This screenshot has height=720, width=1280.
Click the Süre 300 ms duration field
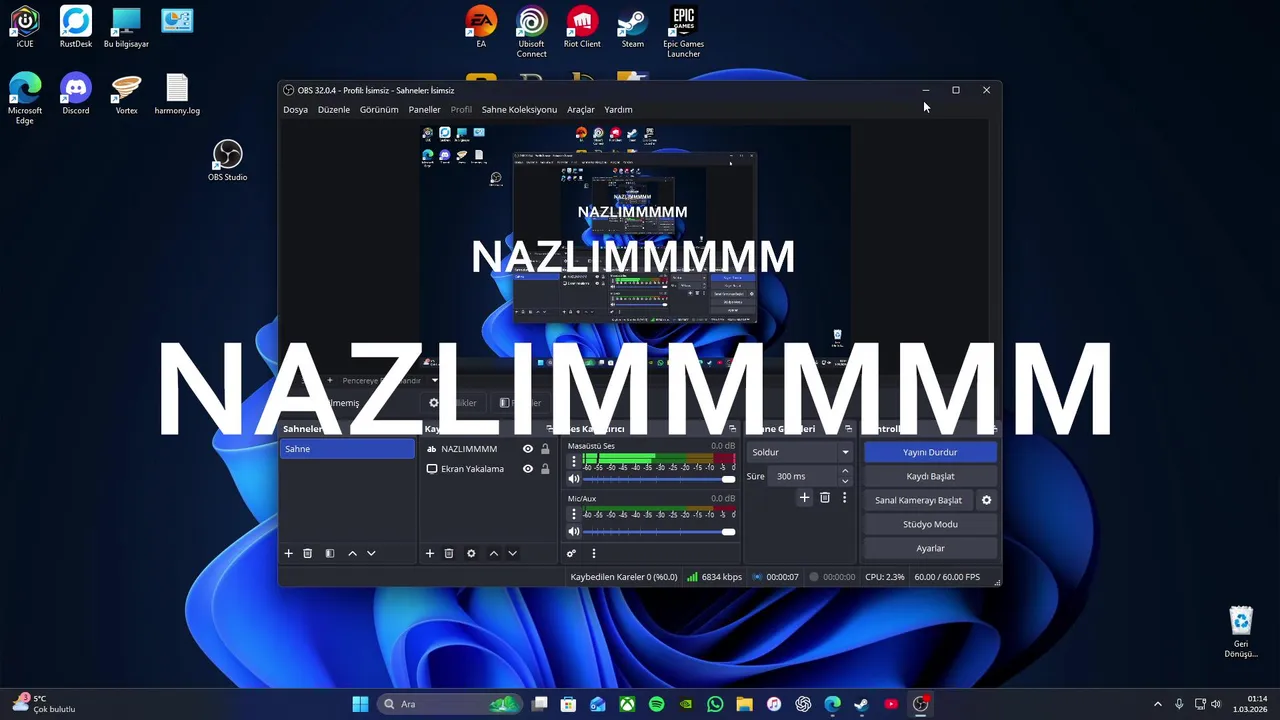[804, 476]
